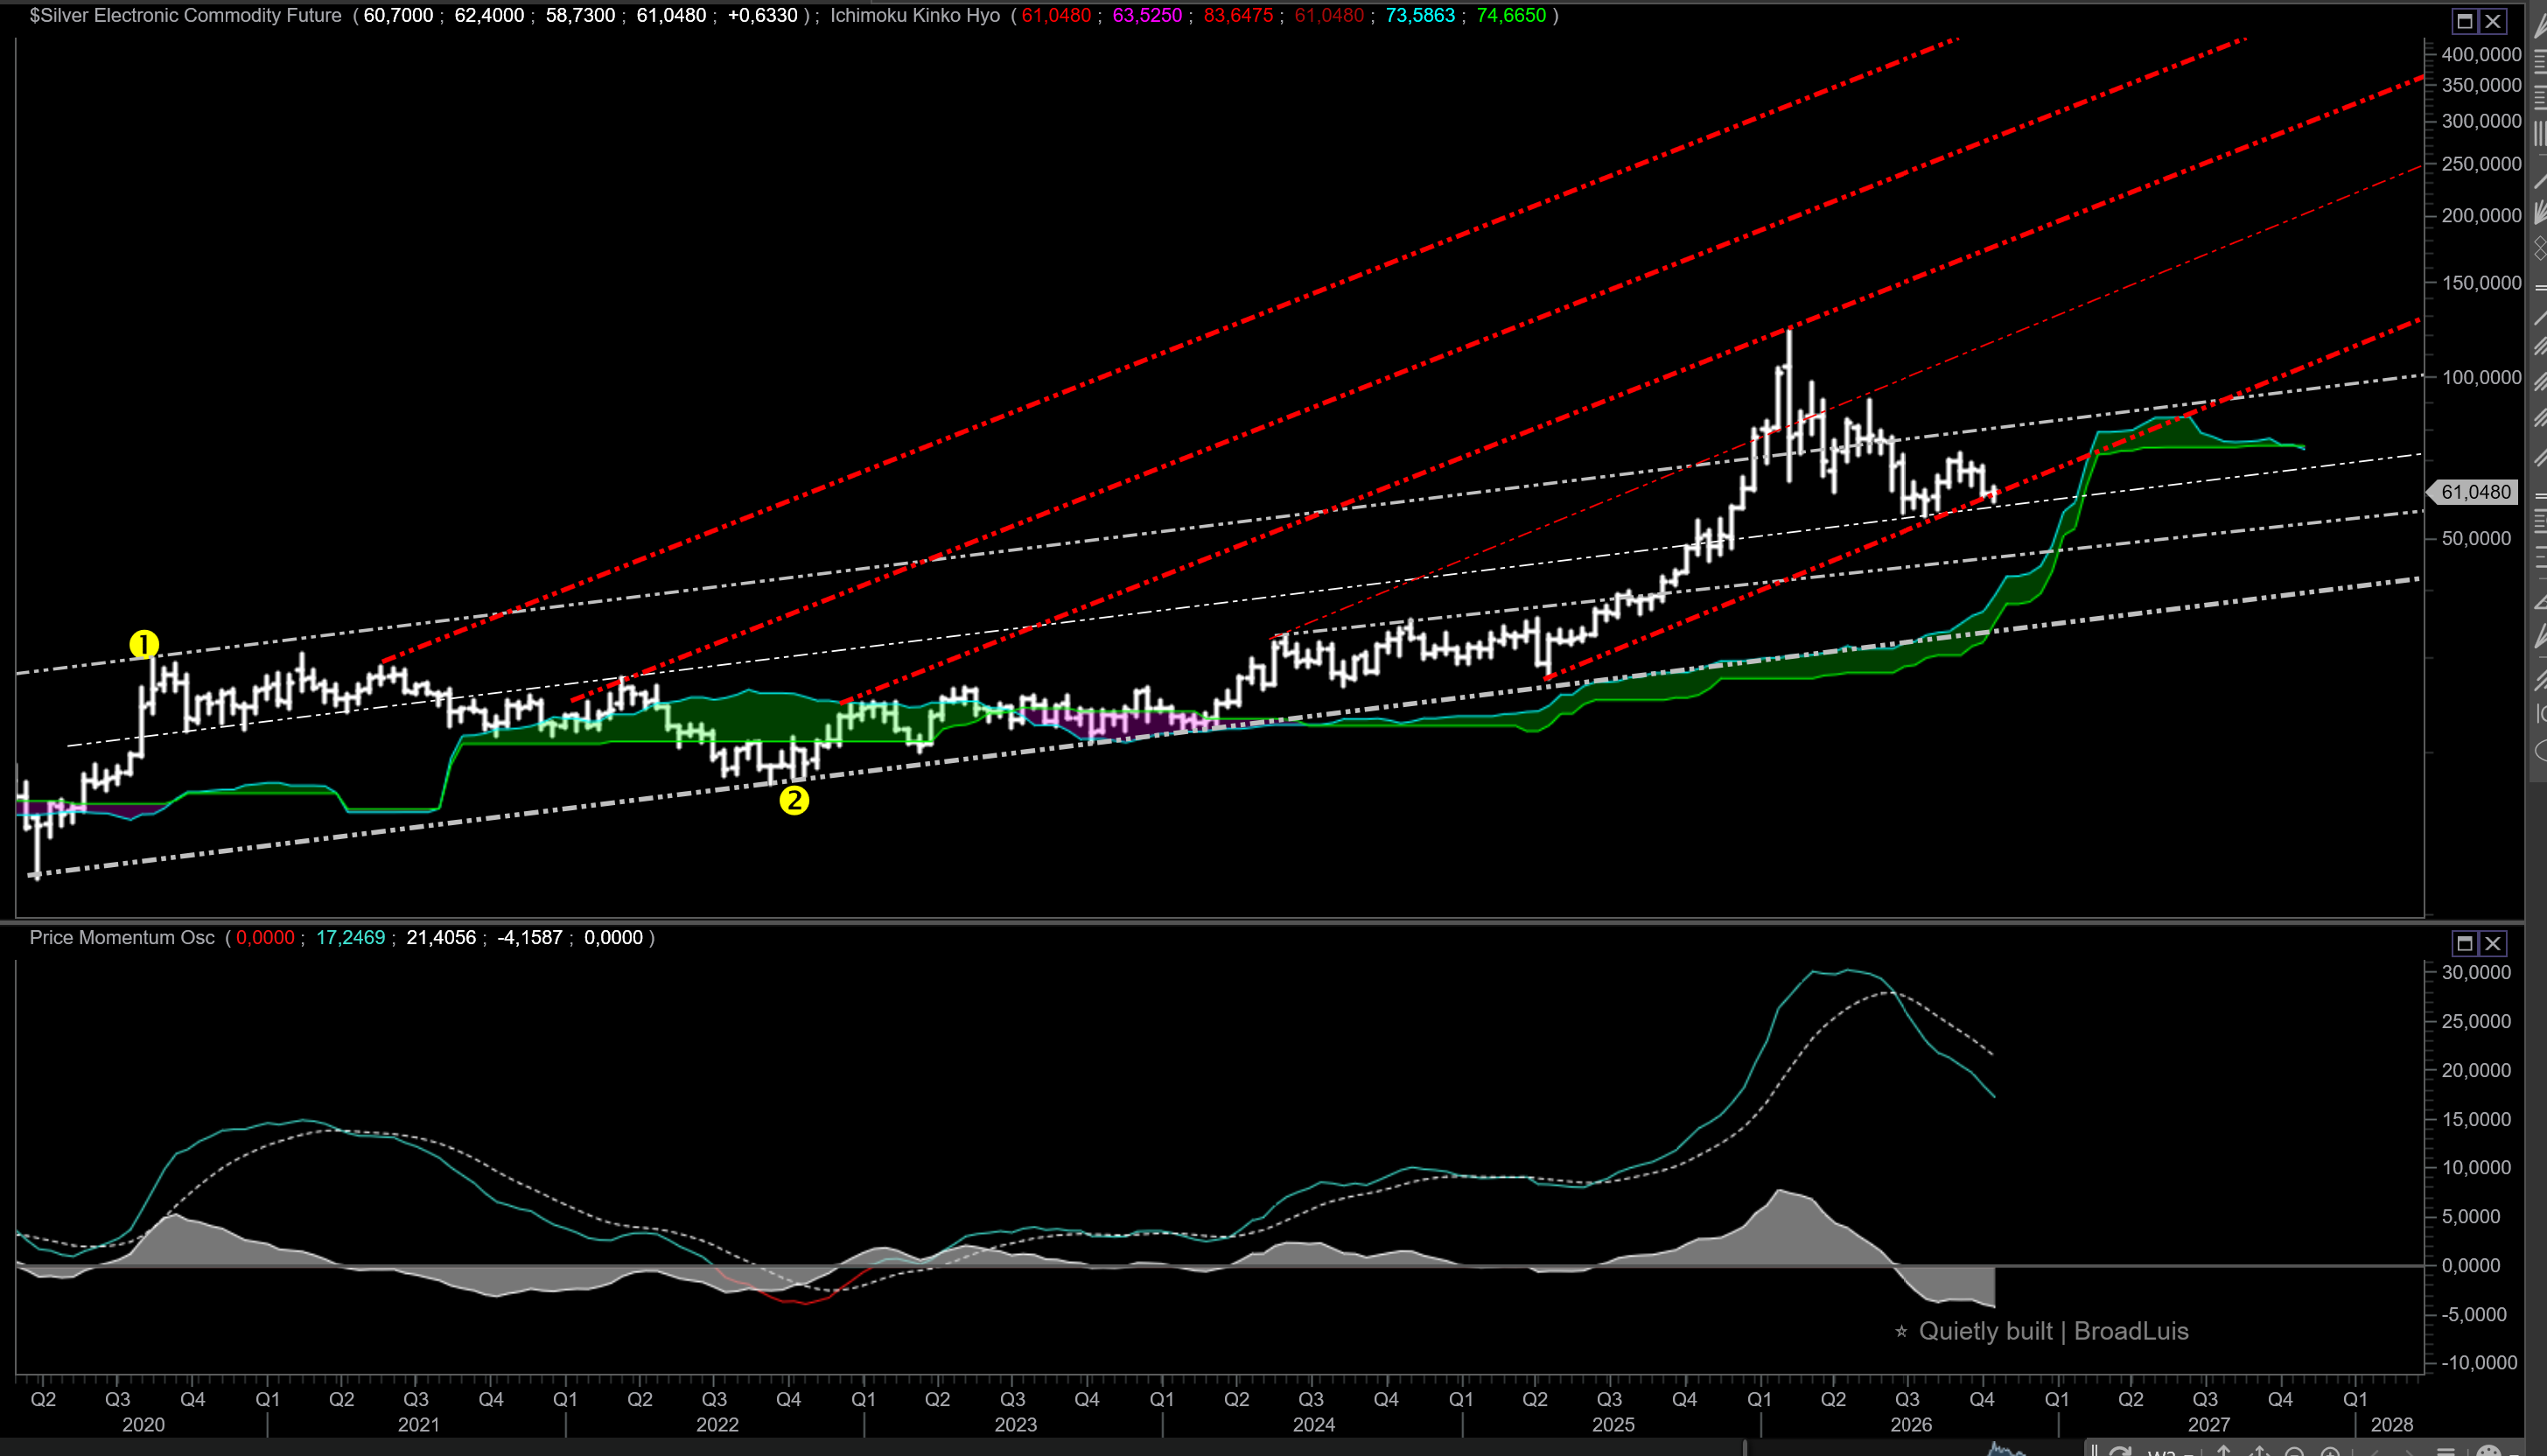2547x1456 pixels.
Task: Click the magenta Ichimoku value 63,5250
Action: pyautogui.click(x=1147, y=16)
